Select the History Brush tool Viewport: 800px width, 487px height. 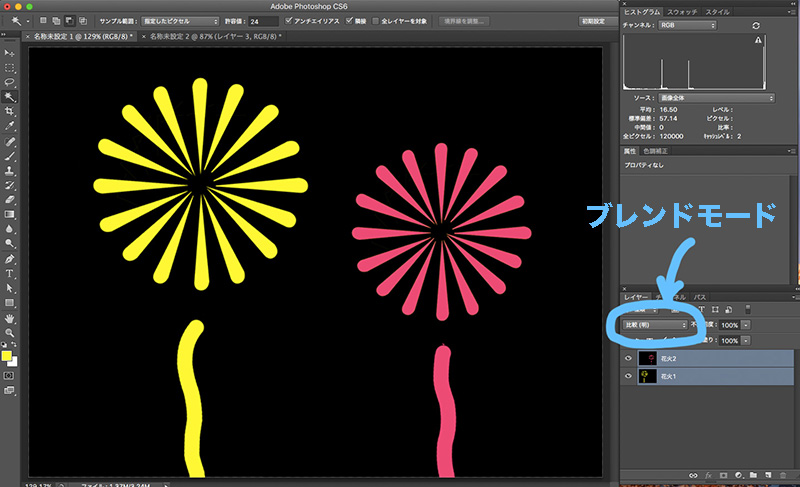pyautogui.click(x=10, y=186)
